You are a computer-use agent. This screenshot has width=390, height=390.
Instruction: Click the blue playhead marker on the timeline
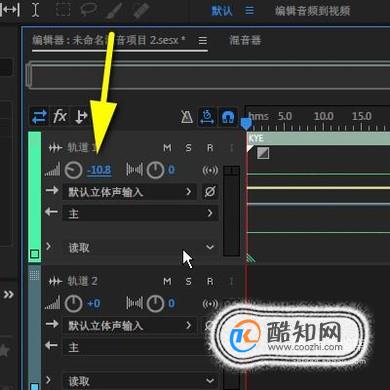[246, 123]
